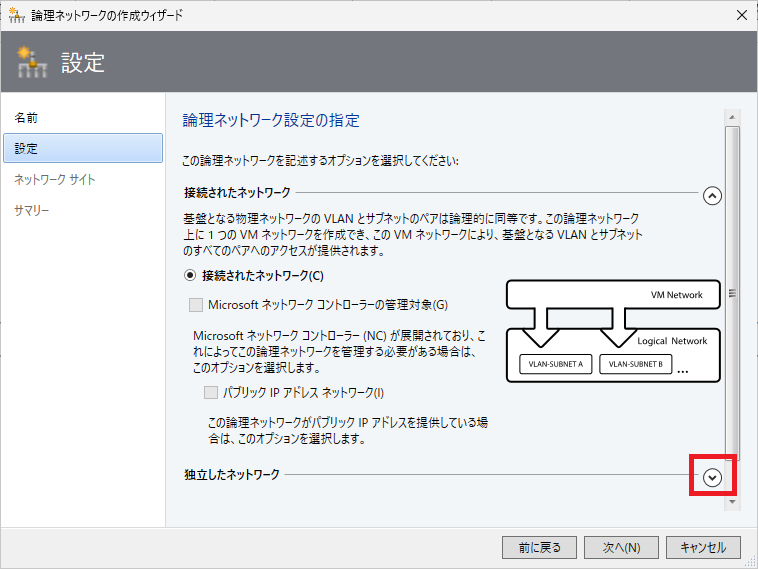Click the 次へ(N) button
758x569 pixels.
[x=621, y=547]
